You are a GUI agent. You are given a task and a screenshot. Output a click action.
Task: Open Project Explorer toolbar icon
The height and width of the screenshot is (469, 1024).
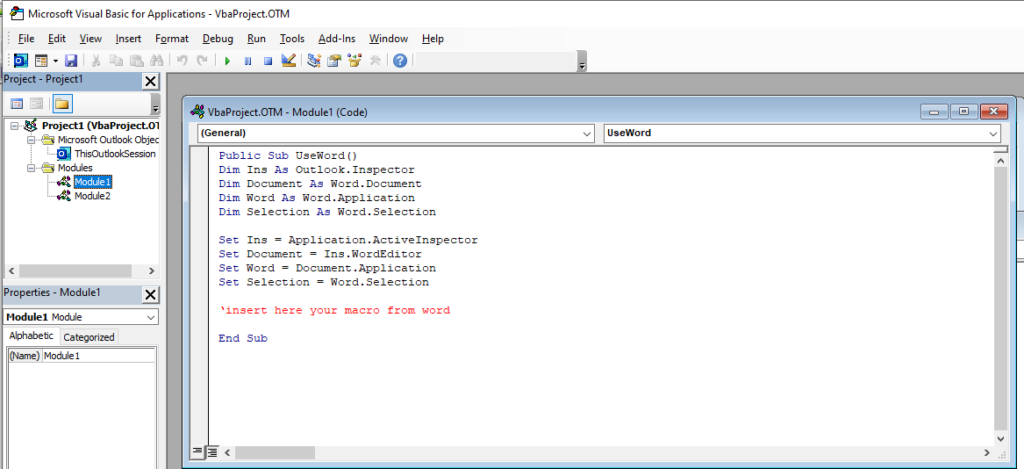tap(313, 61)
